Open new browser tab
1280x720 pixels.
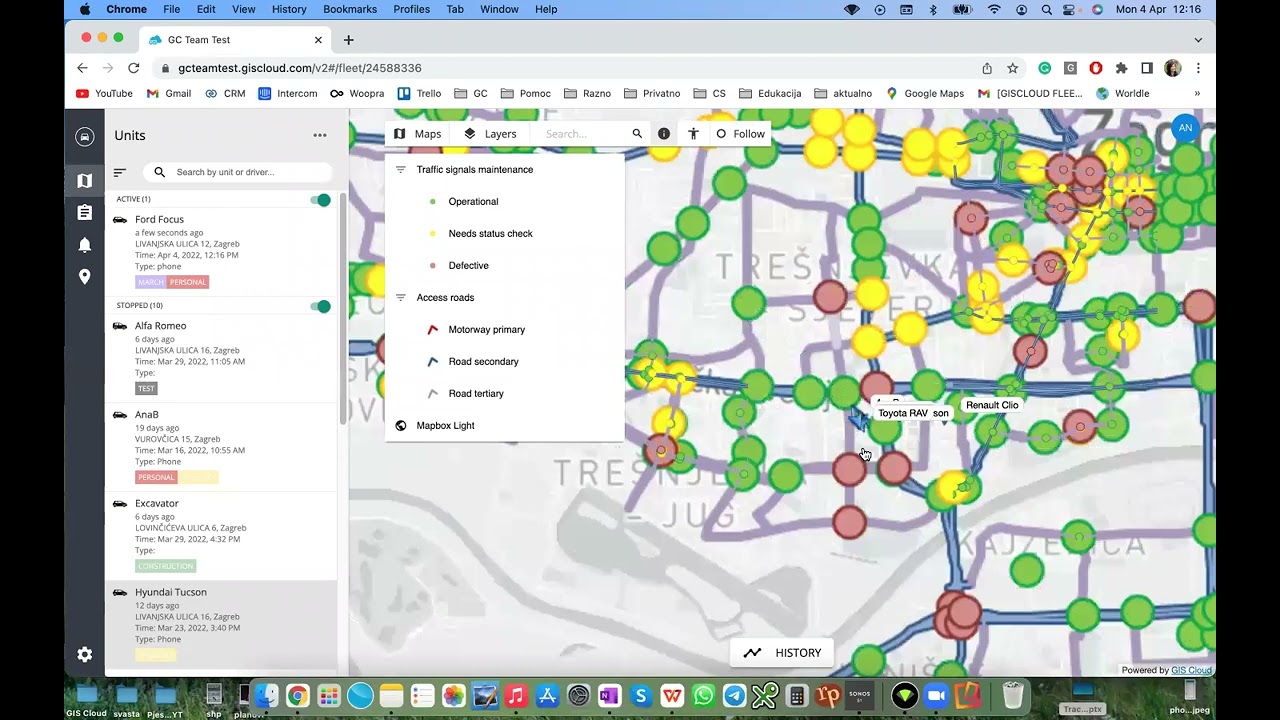pyautogui.click(x=348, y=40)
